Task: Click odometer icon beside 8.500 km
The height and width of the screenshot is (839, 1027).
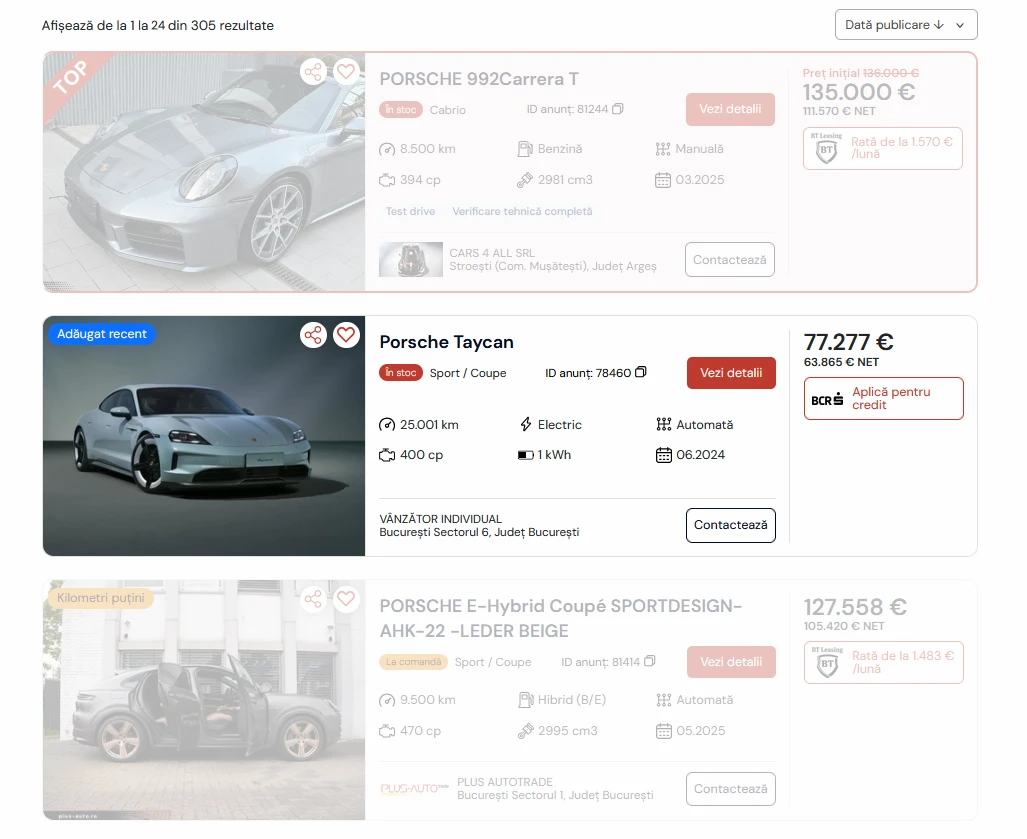Action: click(x=387, y=149)
